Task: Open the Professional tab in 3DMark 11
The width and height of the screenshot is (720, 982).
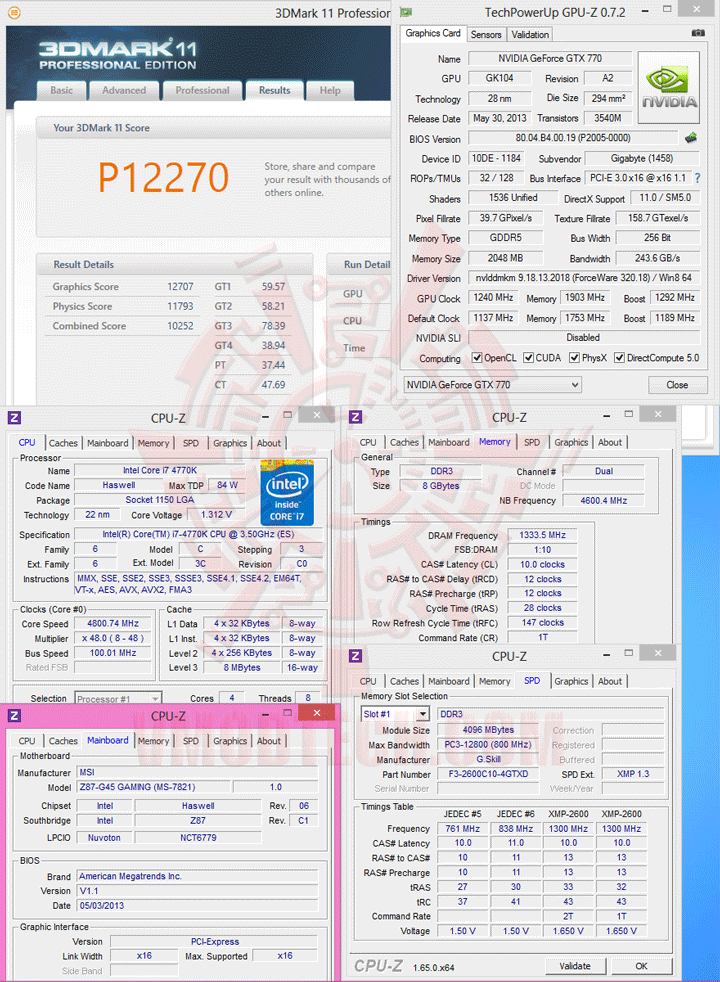Action: pos(202,90)
